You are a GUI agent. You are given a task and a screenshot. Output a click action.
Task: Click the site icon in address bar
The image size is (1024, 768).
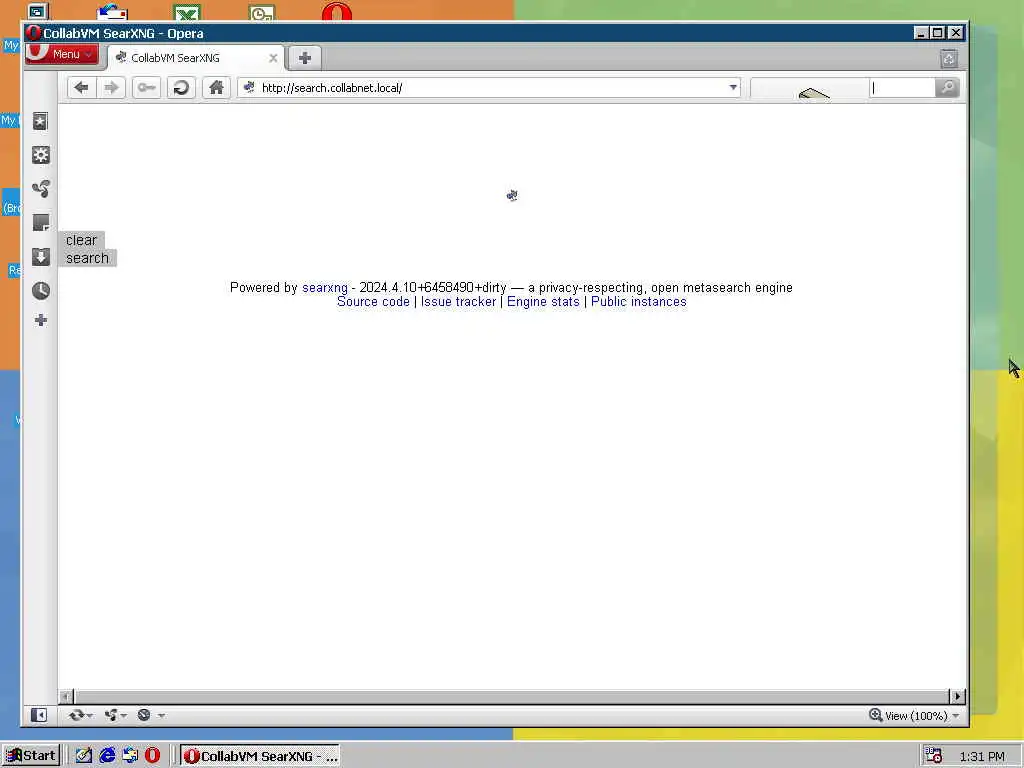coord(249,88)
